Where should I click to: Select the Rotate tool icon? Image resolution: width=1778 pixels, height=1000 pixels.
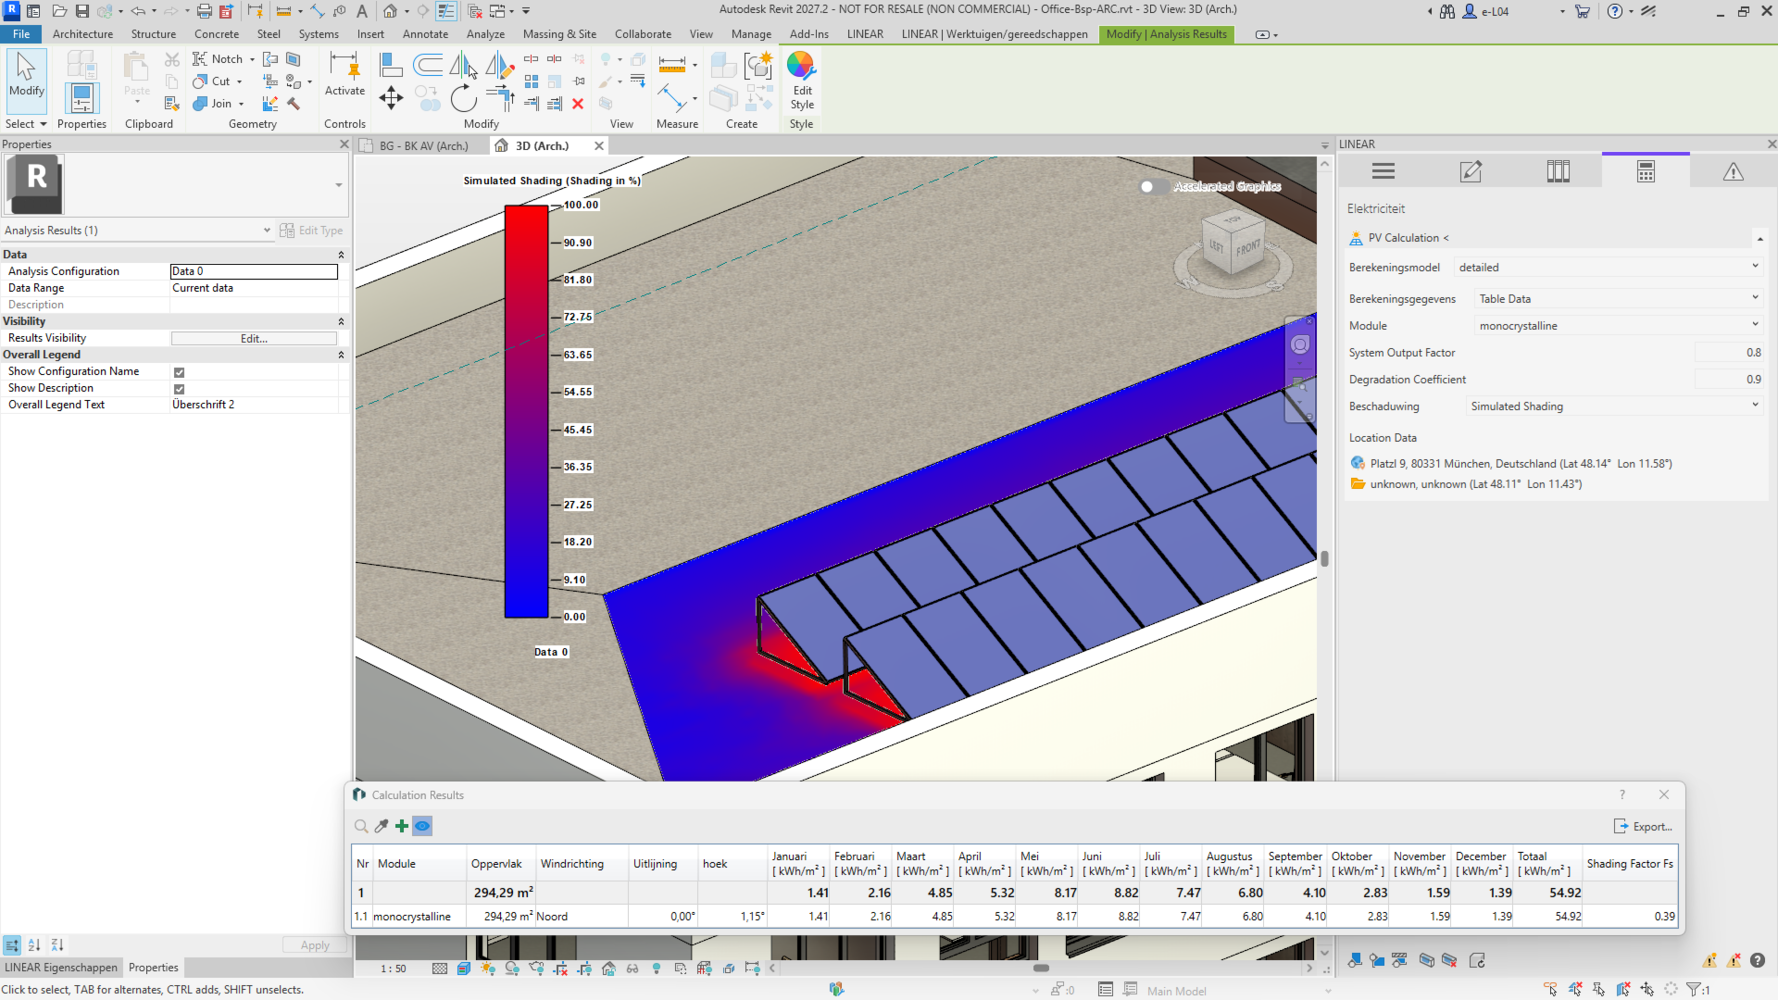[x=463, y=98]
